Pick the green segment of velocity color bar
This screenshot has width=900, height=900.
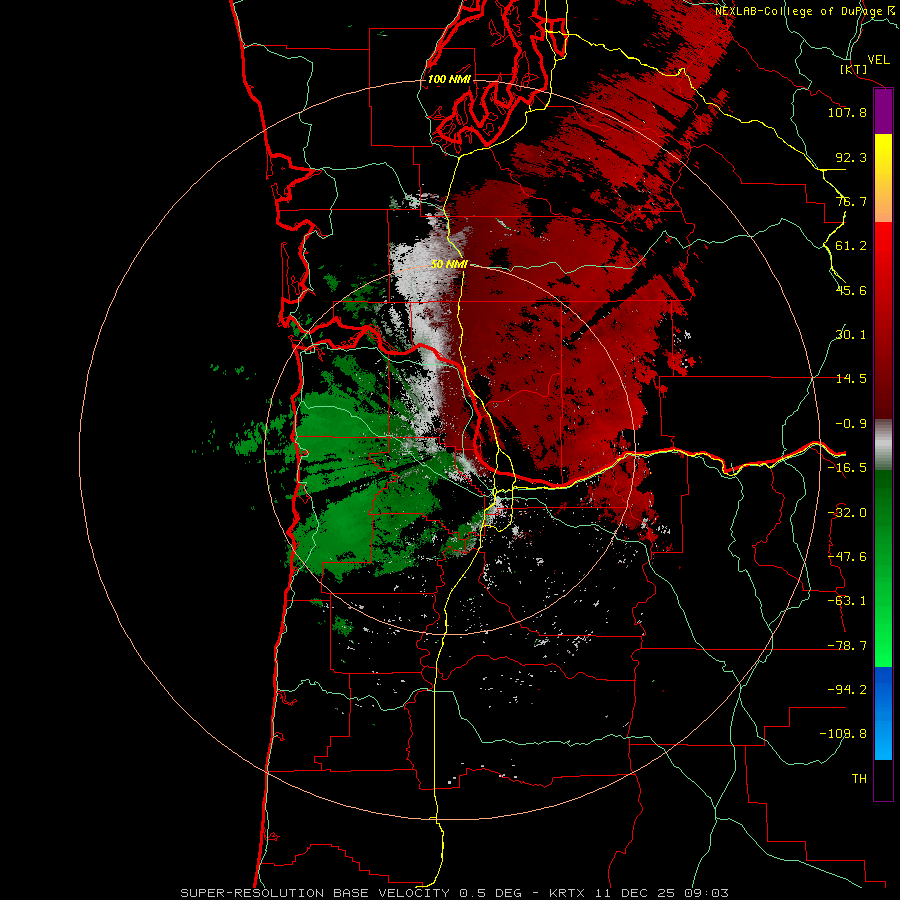pyautogui.click(x=883, y=568)
